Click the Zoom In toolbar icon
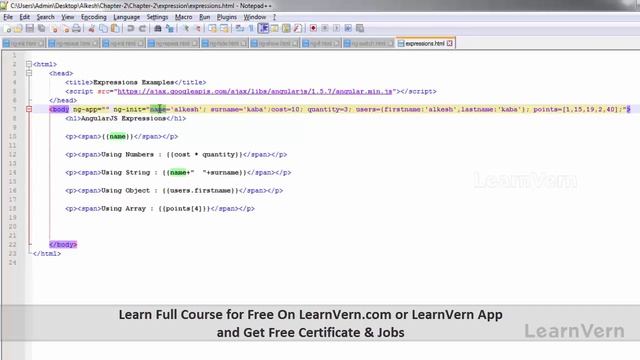Image resolution: width=640 pixels, height=360 pixels. [x=186, y=28]
